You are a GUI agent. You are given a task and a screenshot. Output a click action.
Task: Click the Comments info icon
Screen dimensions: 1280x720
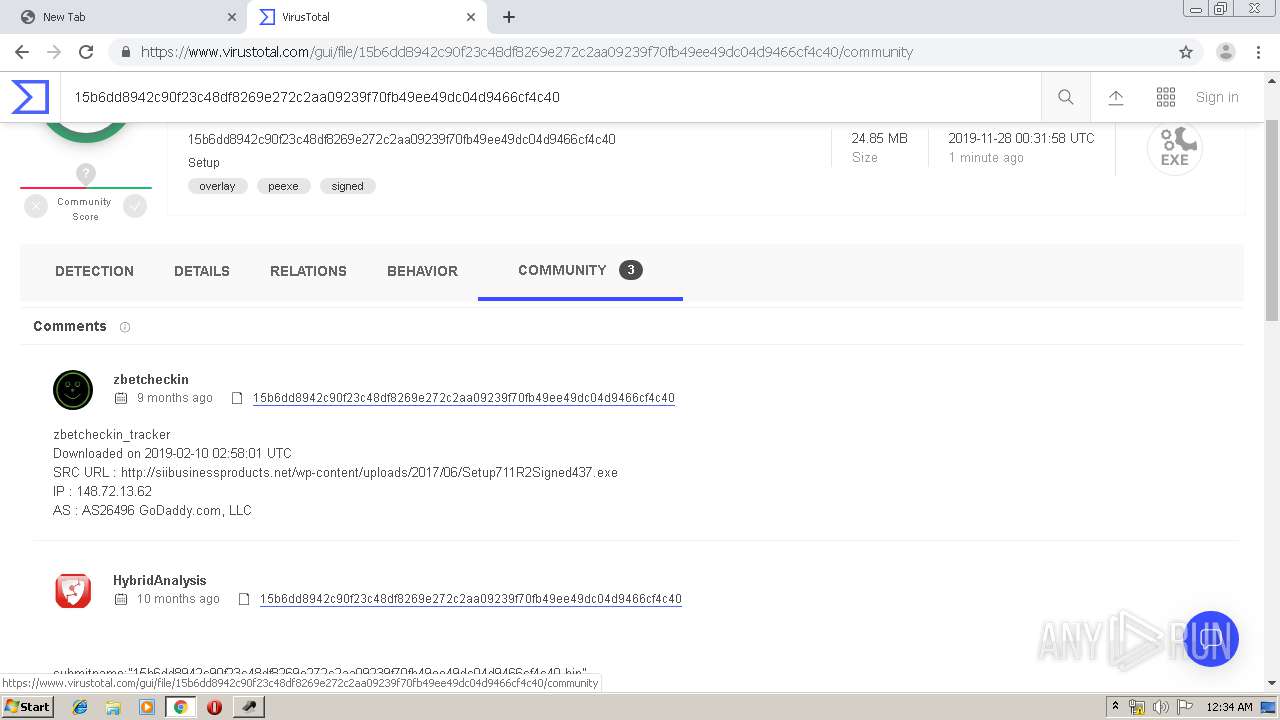pos(125,327)
